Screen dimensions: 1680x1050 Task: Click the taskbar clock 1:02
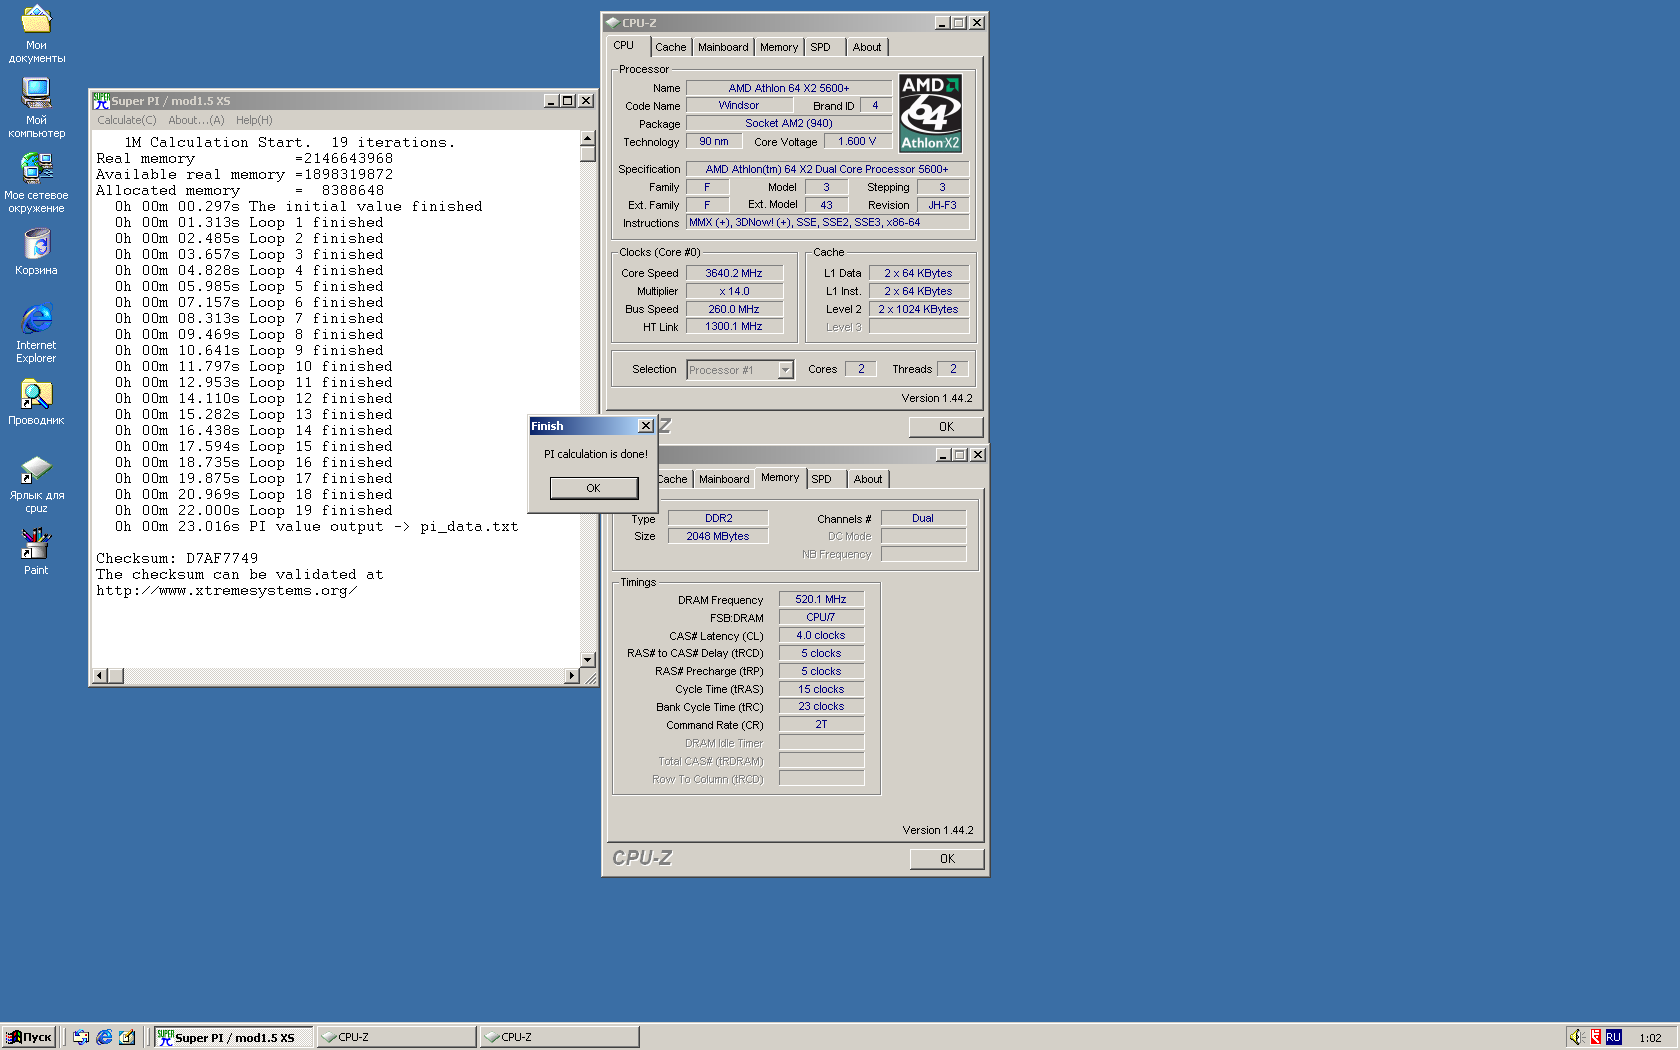pos(1650,1038)
